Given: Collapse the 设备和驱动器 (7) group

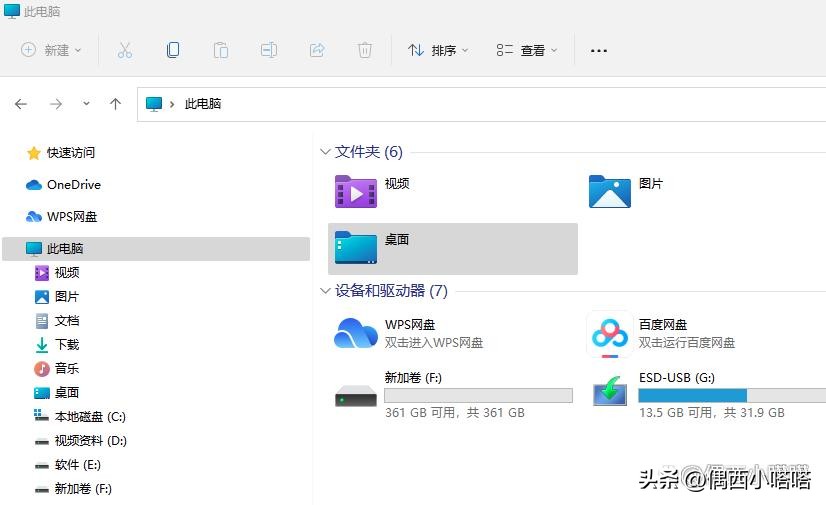Looking at the screenshot, I should click(325, 291).
